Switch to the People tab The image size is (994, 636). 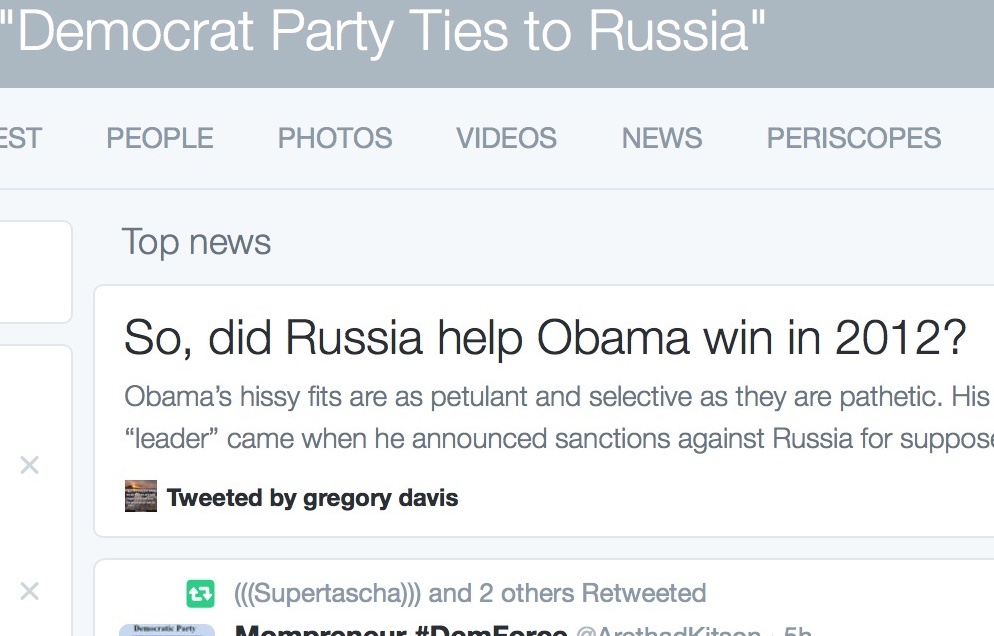[x=160, y=138]
